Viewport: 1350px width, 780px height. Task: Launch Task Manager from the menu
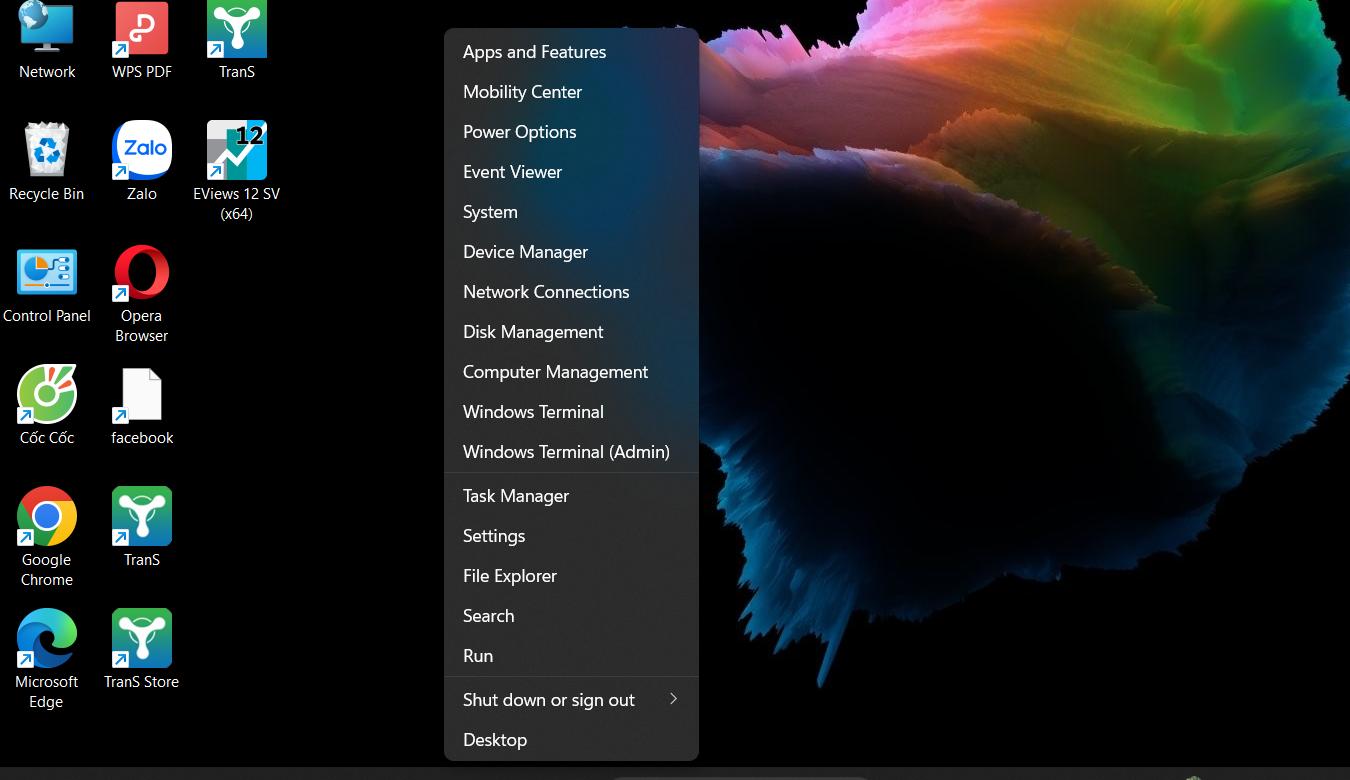(x=571, y=496)
